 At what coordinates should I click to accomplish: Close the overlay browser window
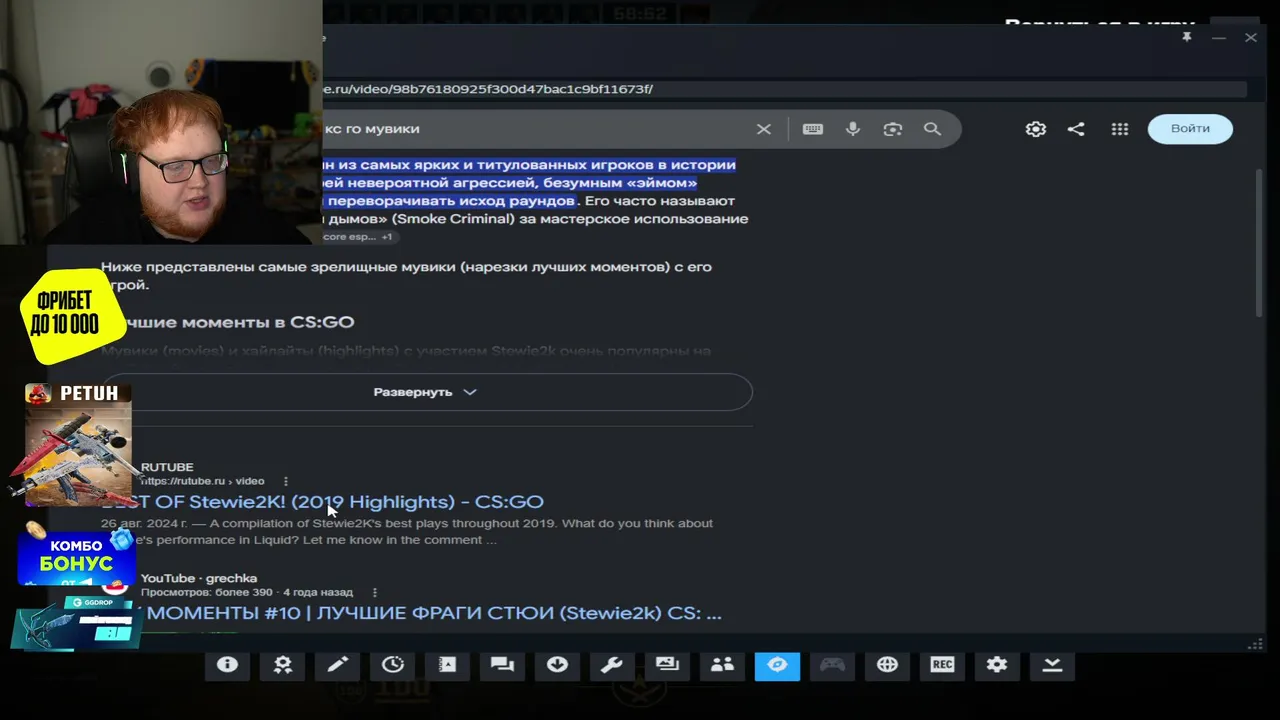click(1251, 37)
